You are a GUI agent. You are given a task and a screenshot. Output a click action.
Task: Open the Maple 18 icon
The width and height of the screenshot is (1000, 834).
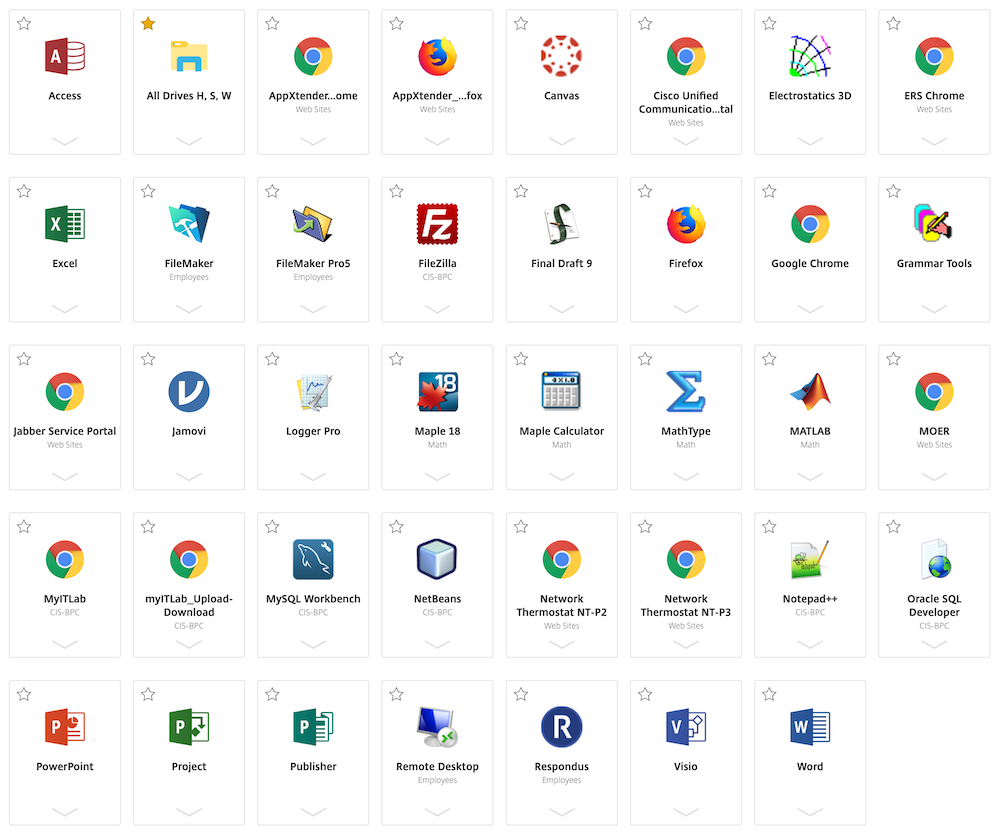438,391
